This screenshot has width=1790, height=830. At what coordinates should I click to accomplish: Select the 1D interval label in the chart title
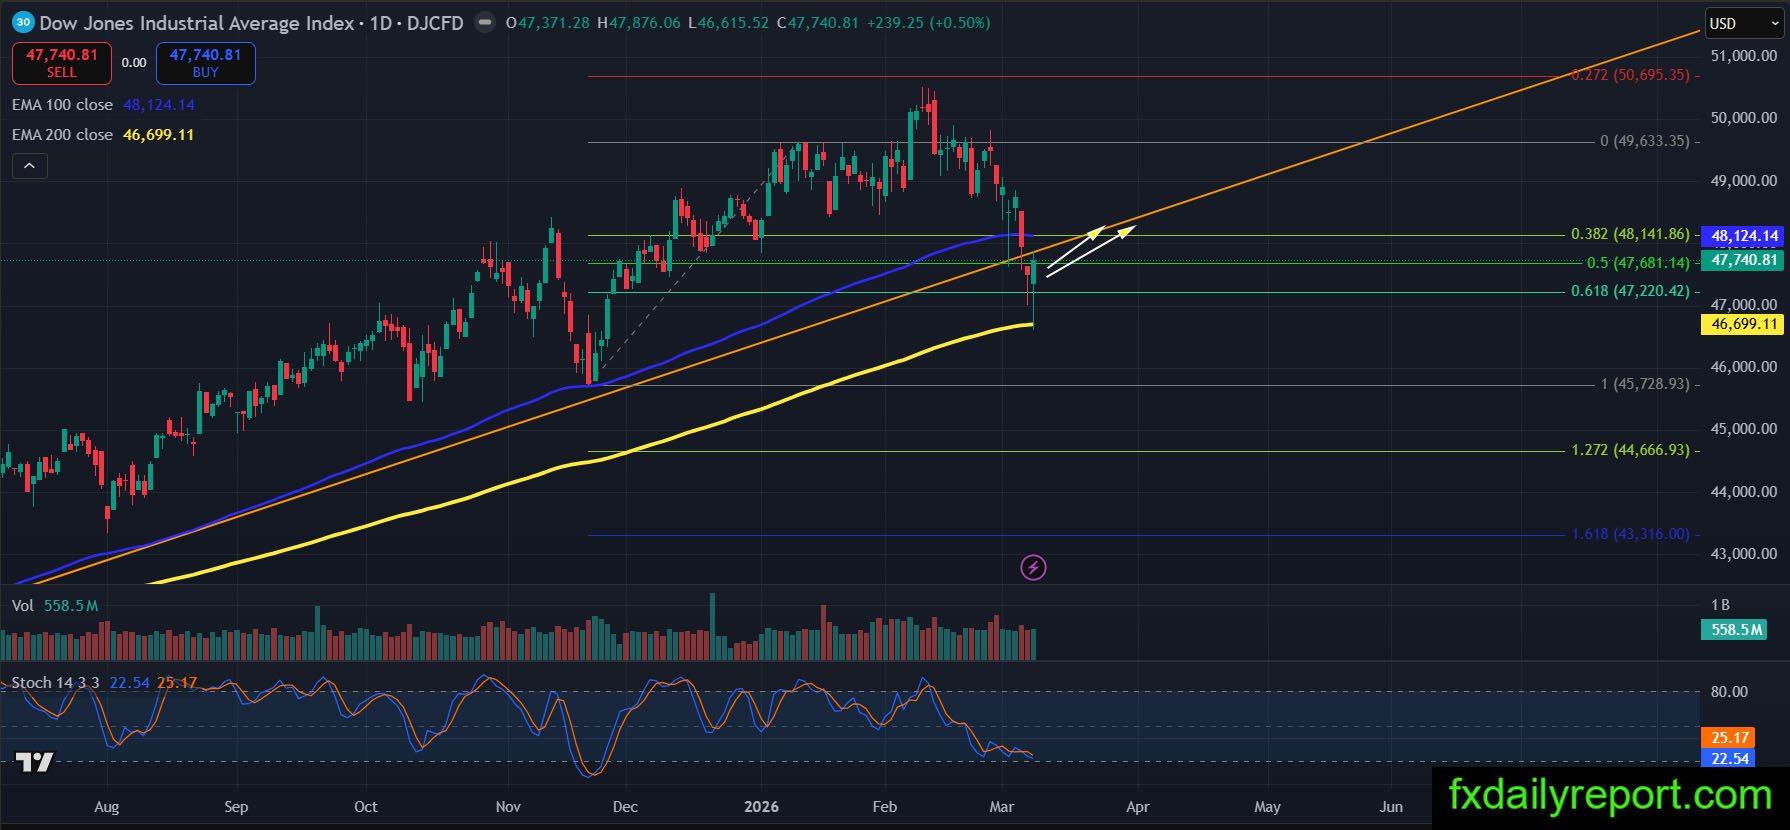pos(381,22)
